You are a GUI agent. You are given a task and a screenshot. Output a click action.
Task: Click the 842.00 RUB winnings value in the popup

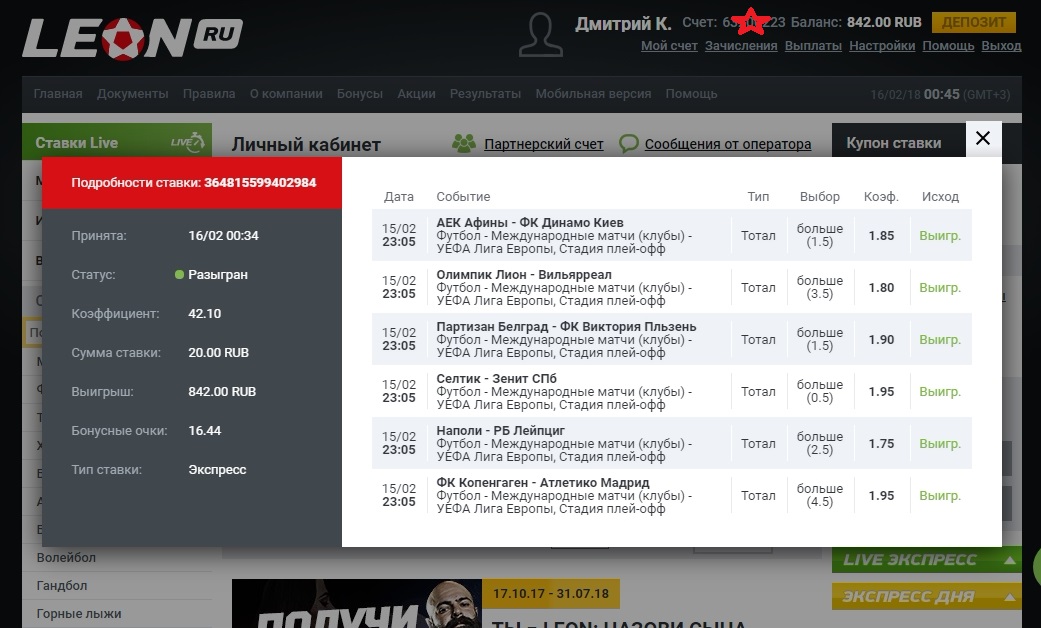click(x=222, y=392)
